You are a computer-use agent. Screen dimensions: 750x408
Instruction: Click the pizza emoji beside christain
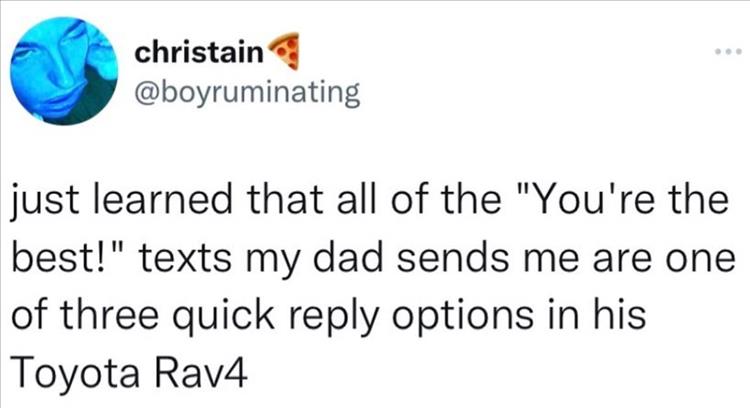pos(285,51)
